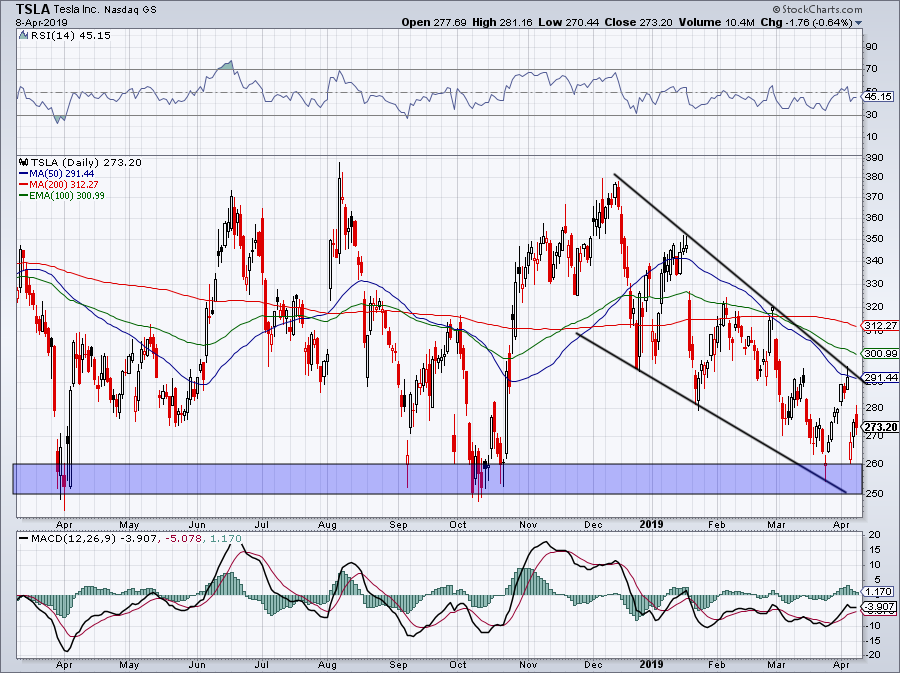Click the 1.170 histogram value in MACD legend
This screenshot has width=900, height=673.
(226, 538)
